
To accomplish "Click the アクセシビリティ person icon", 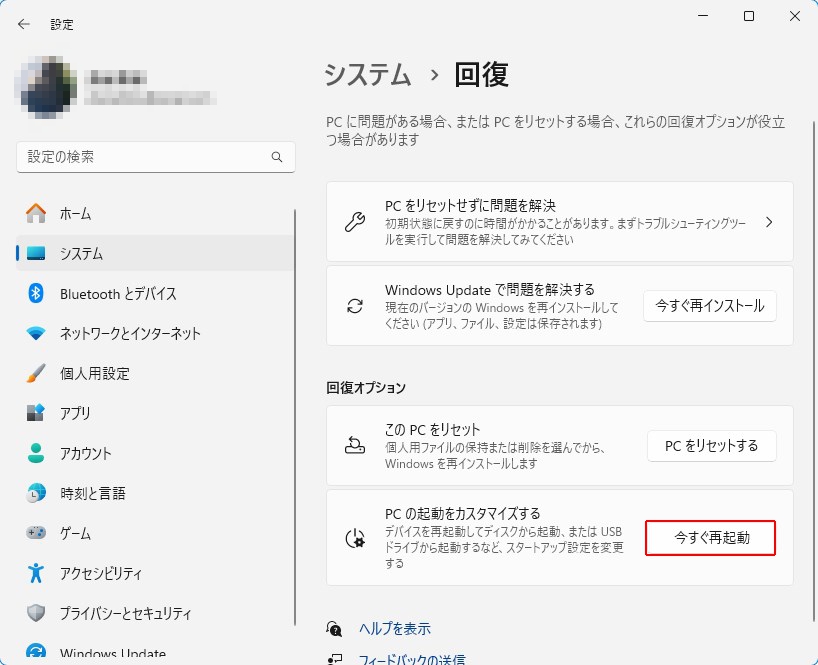I will 36,573.
